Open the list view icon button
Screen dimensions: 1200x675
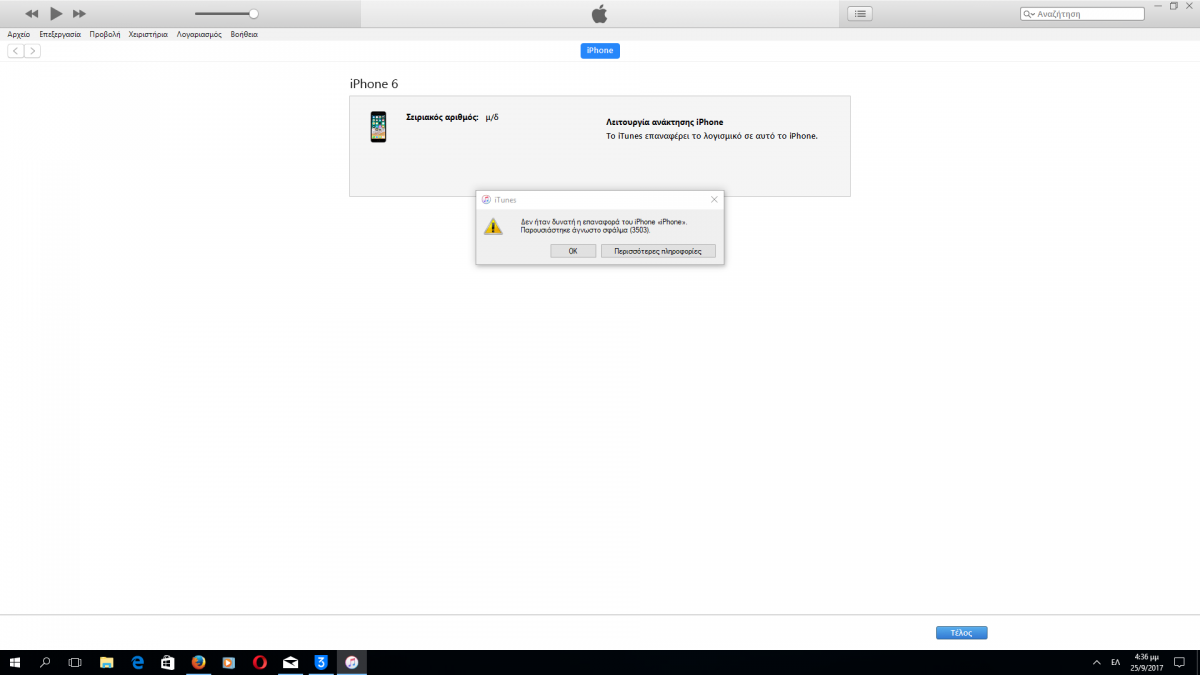click(860, 14)
